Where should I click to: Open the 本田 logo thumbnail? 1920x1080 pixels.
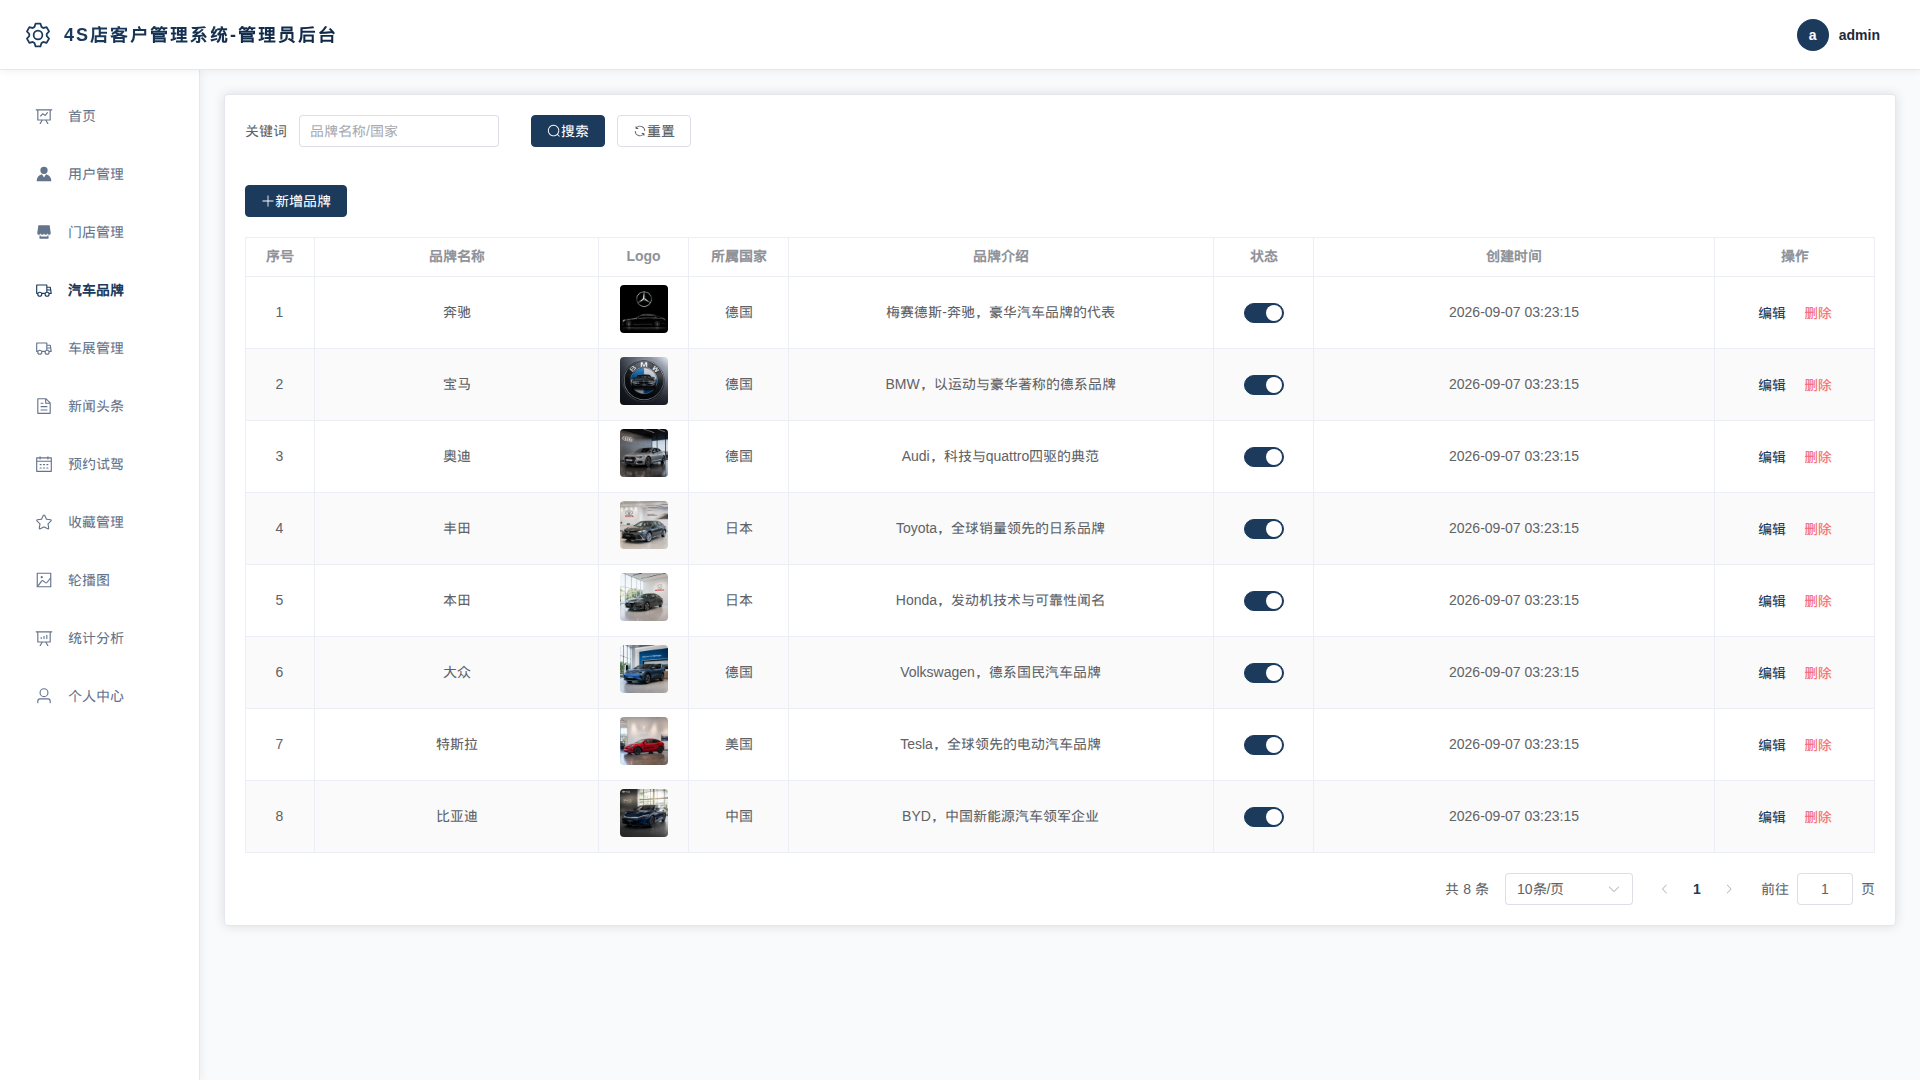(643, 597)
